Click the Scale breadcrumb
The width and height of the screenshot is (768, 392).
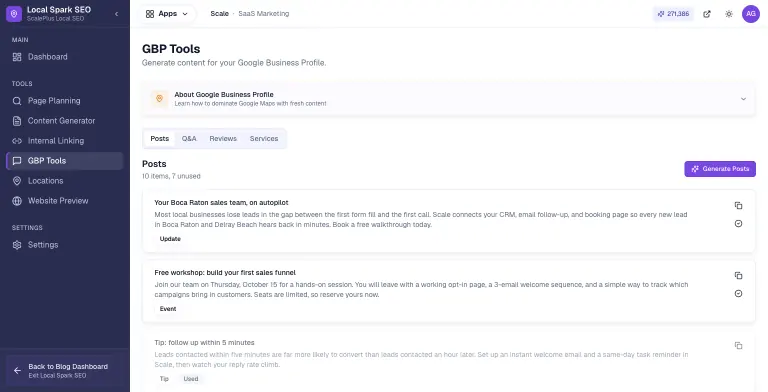tap(219, 14)
